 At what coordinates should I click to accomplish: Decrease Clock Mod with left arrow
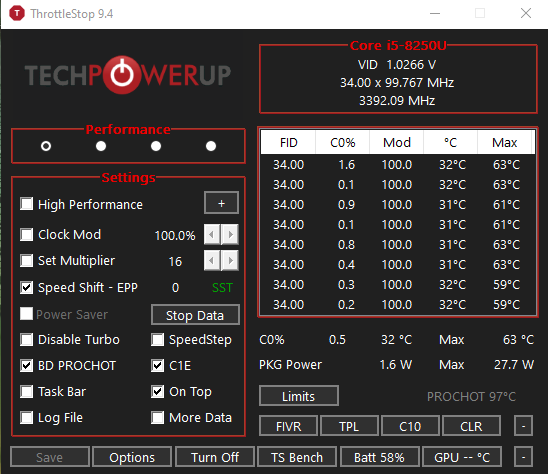(212, 234)
